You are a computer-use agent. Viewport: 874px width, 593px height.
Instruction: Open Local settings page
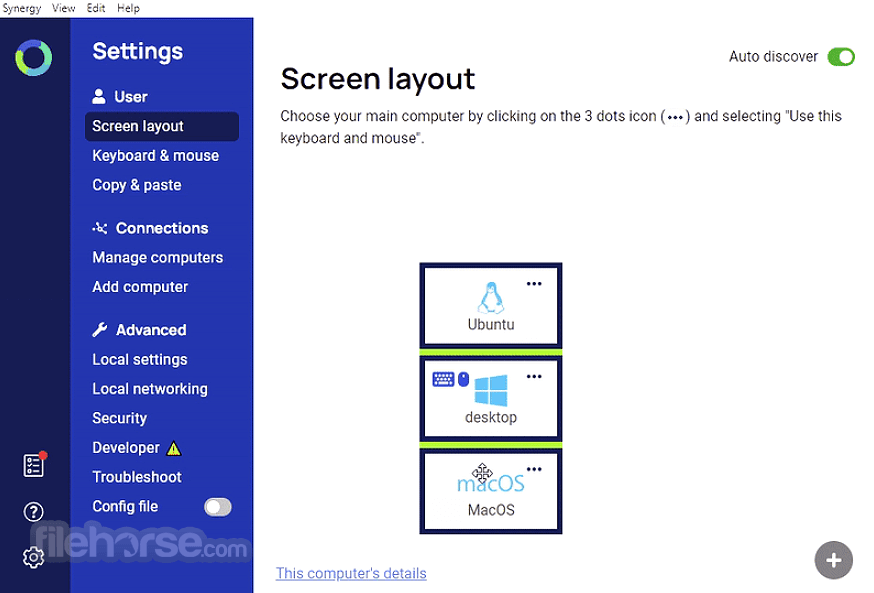point(140,359)
